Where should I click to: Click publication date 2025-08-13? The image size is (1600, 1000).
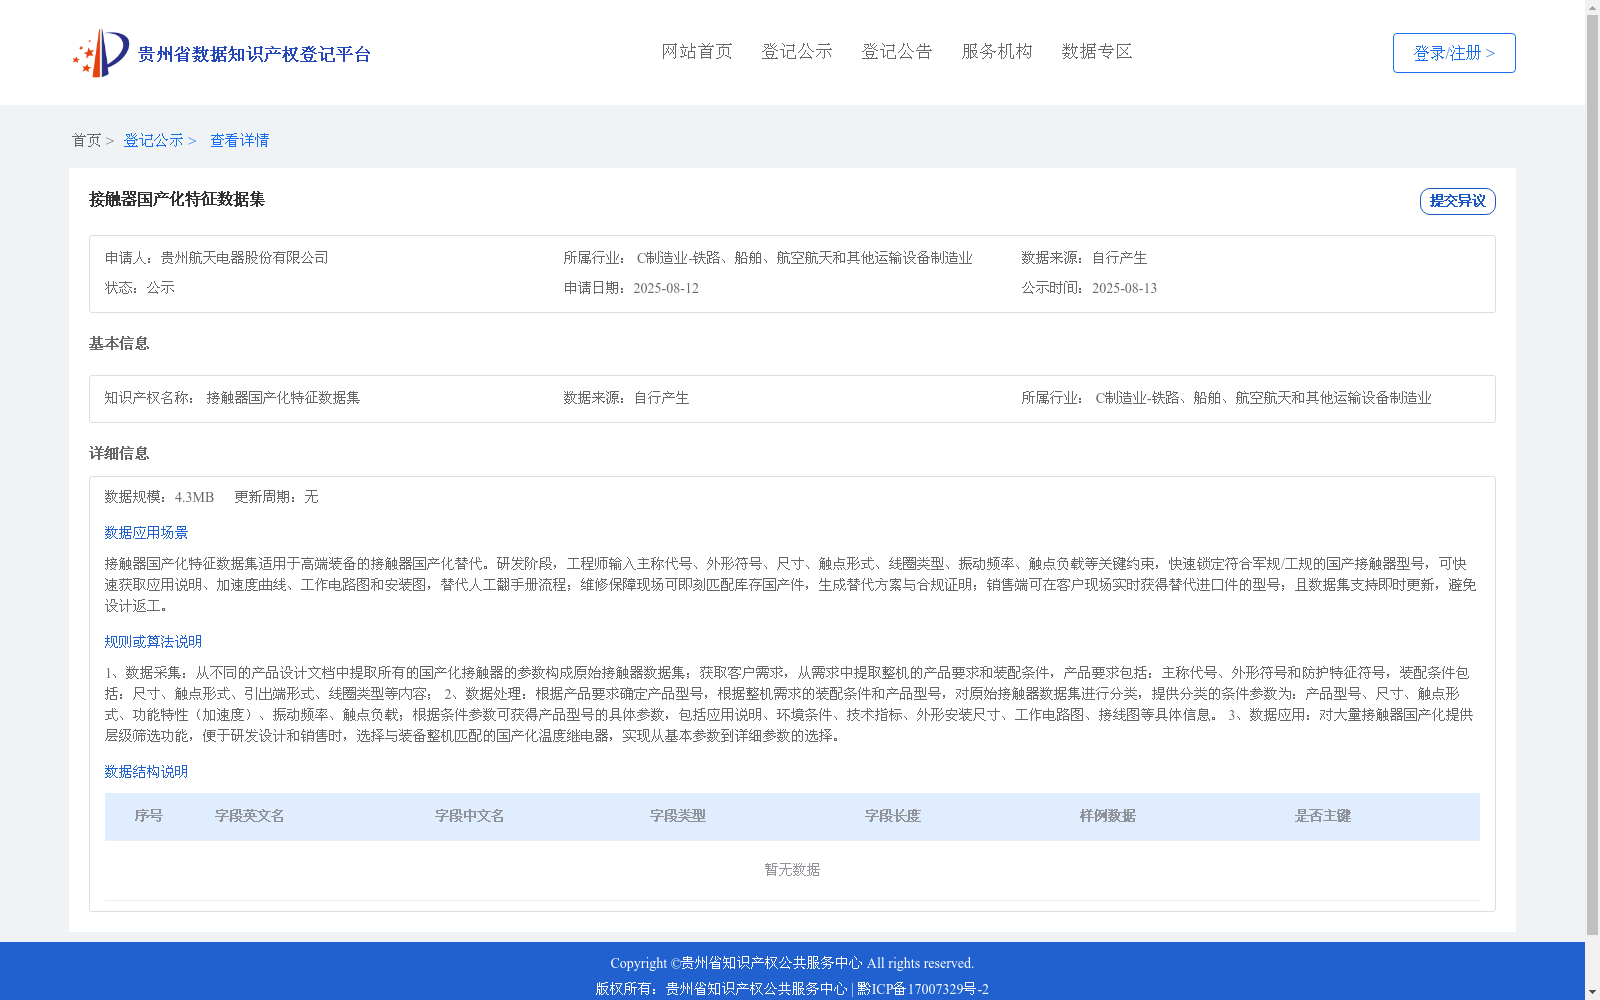coord(1124,288)
